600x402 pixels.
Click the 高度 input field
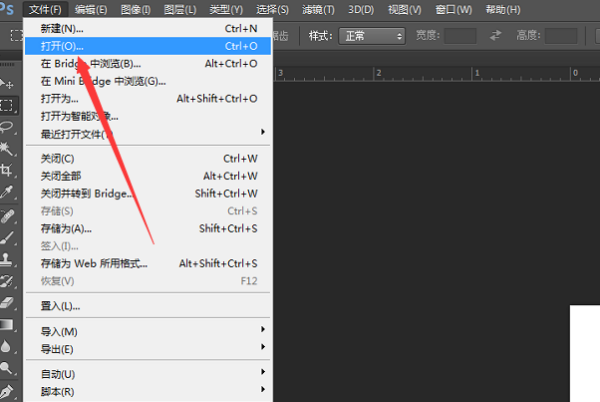coord(561,36)
